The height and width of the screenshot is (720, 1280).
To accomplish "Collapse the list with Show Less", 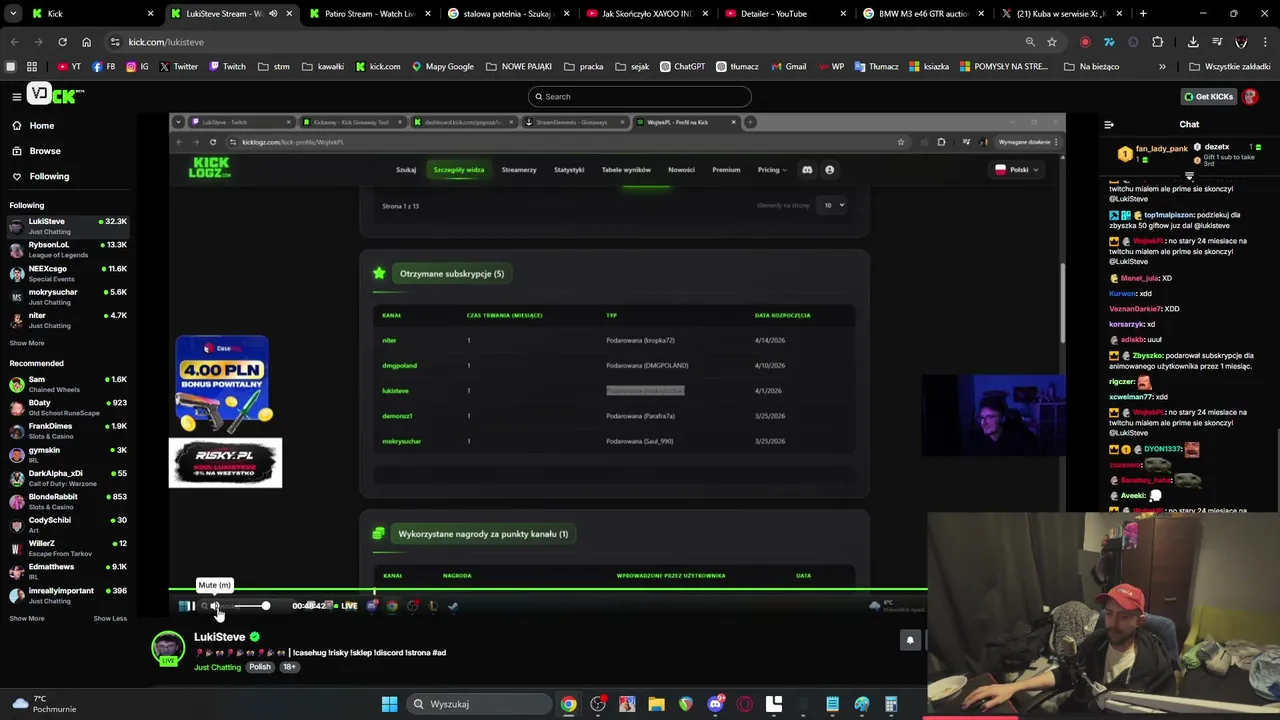I will click(x=110, y=618).
